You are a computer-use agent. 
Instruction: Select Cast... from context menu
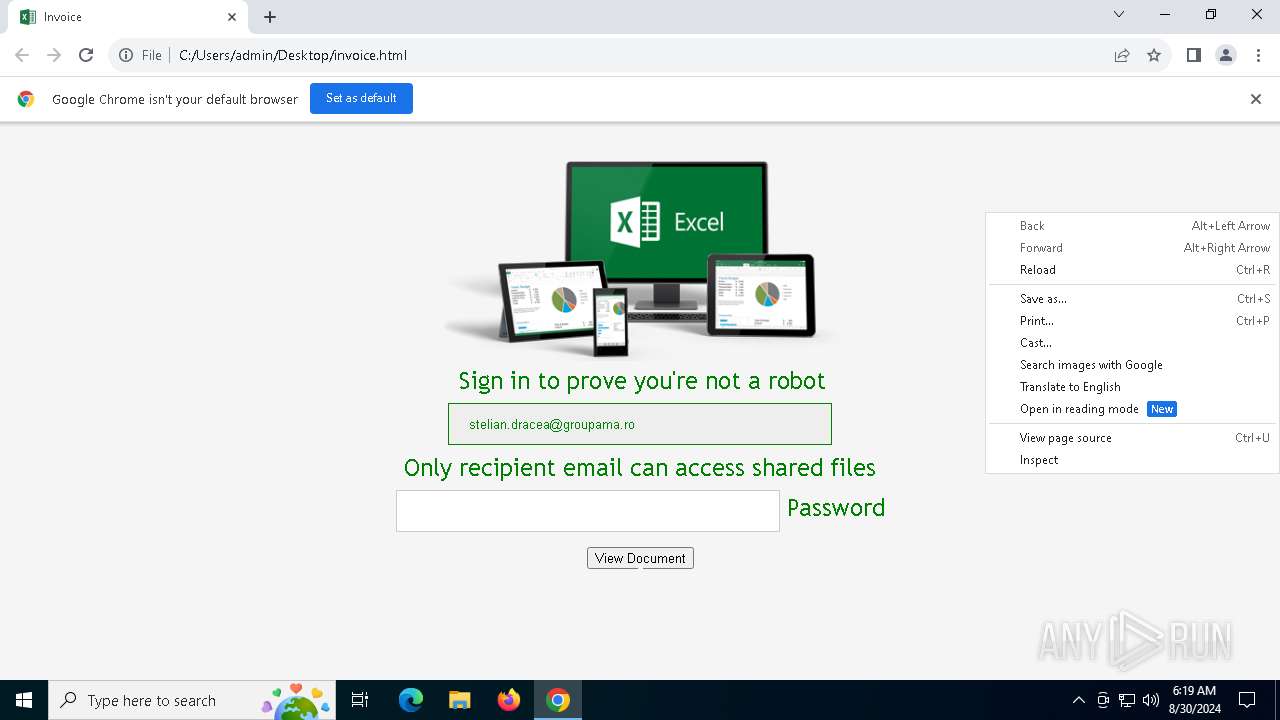[x=1132, y=343]
